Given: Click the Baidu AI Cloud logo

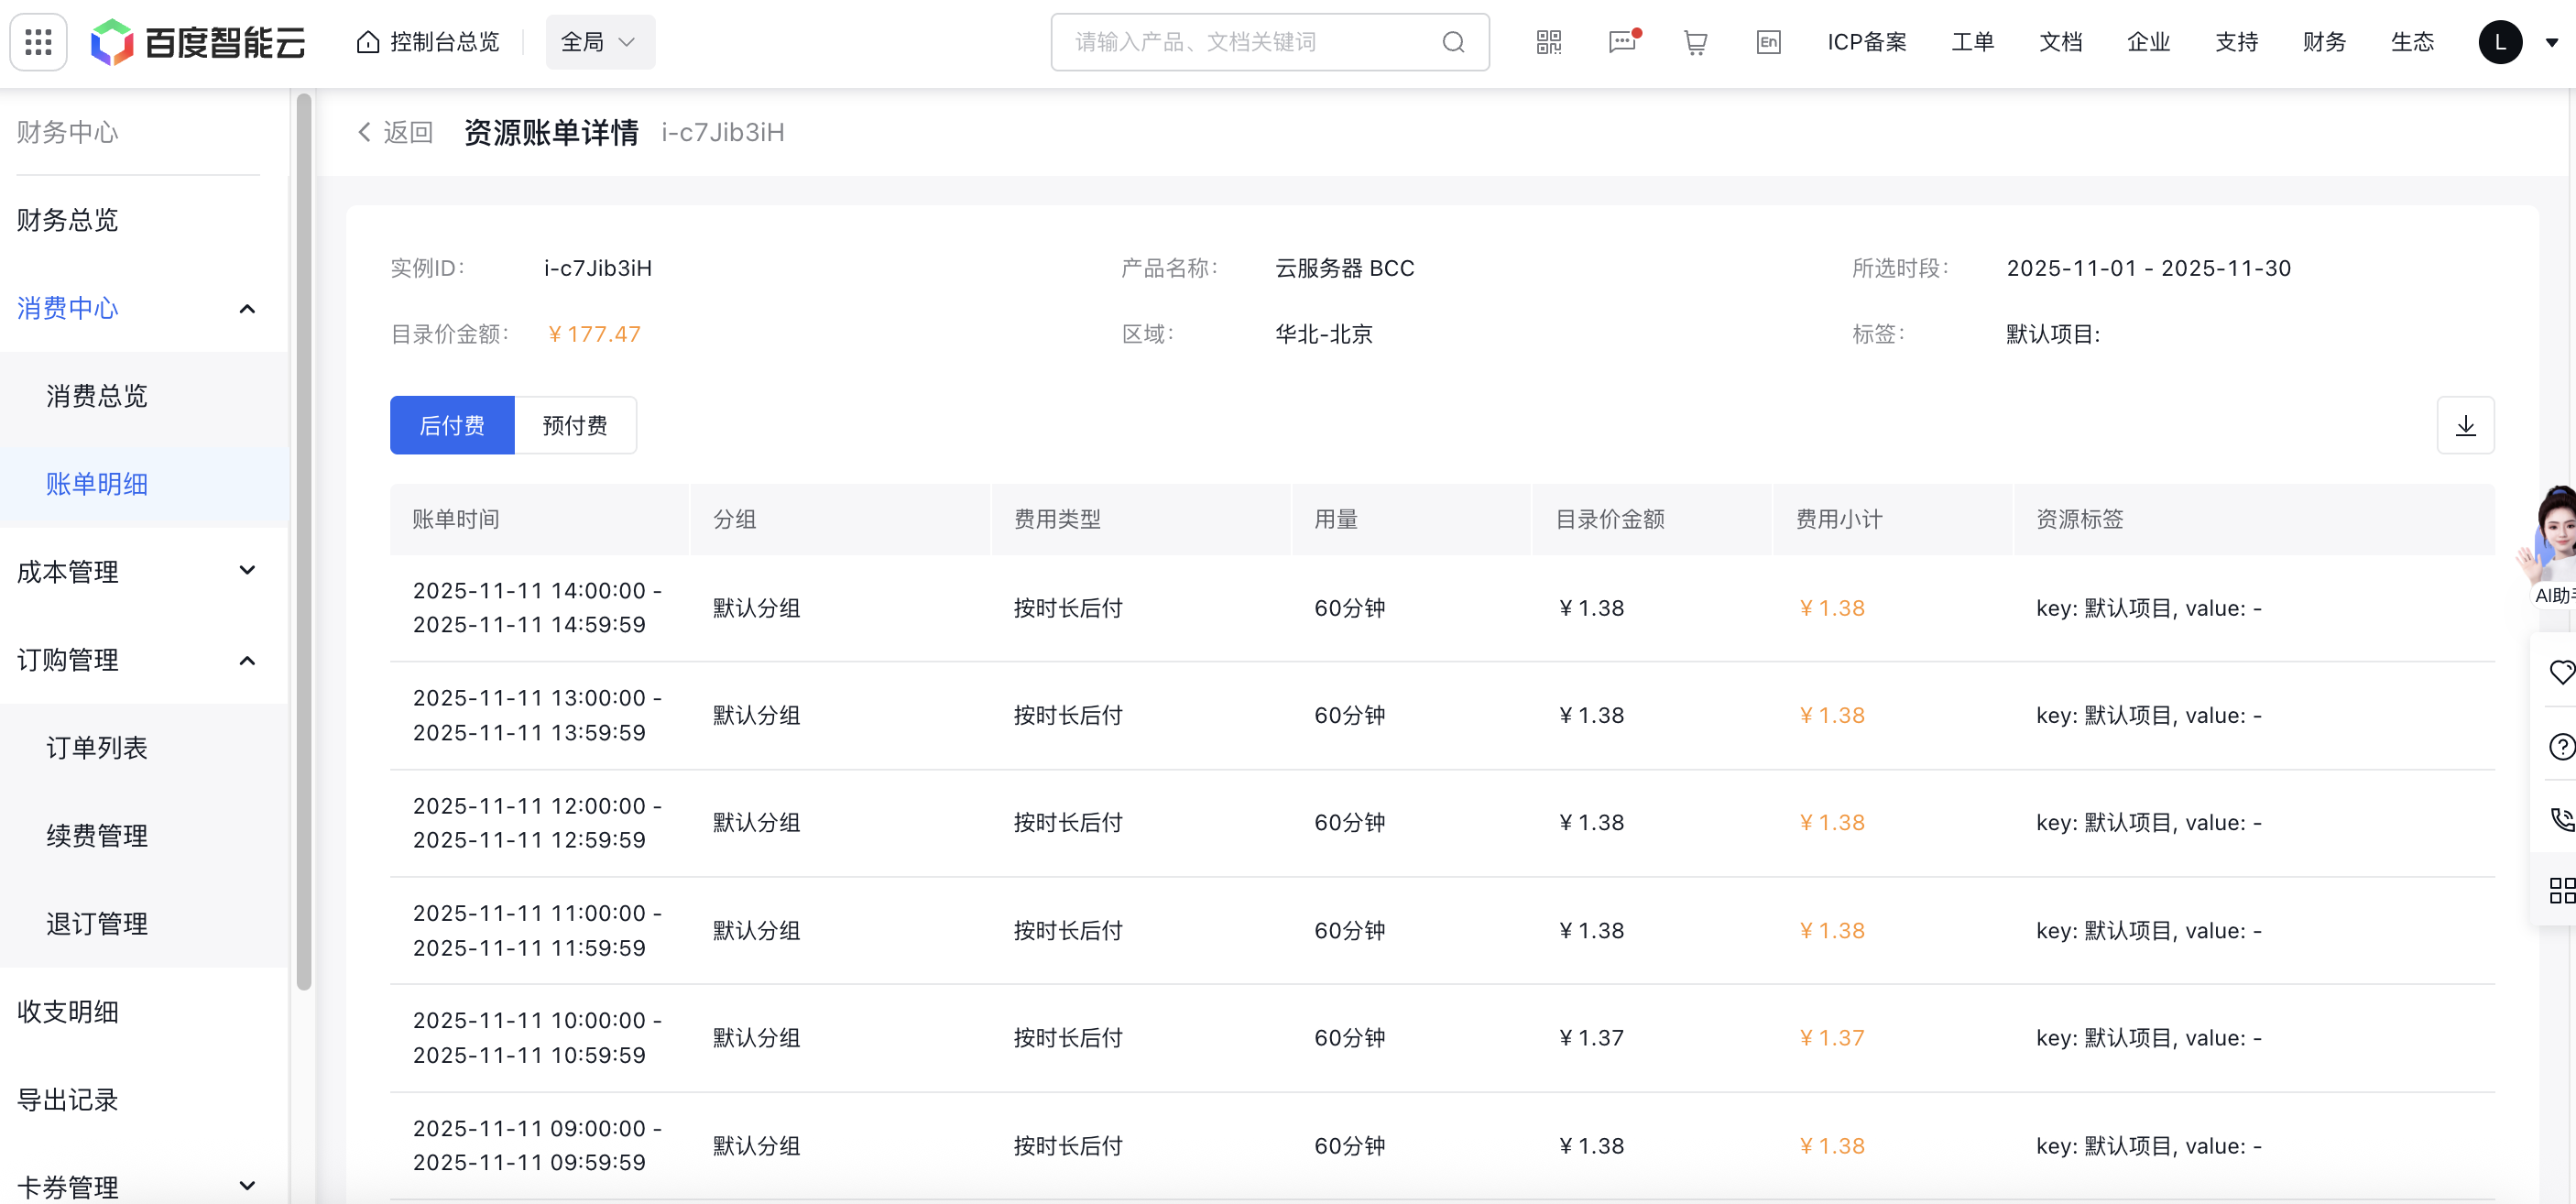Looking at the screenshot, I should (x=198, y=42).
